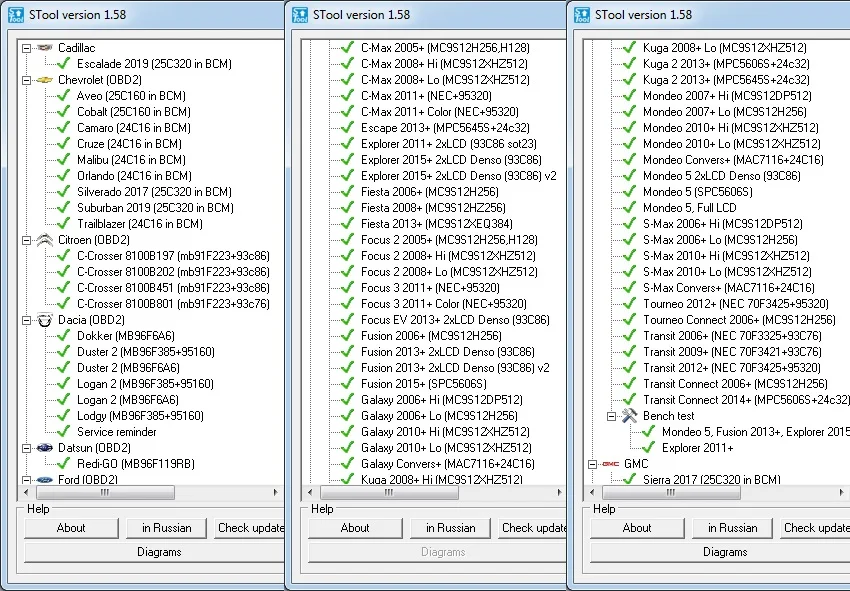Click Check update in the right window
The image size is (850, 591).
pyautogui.click(x=815, y=528)
